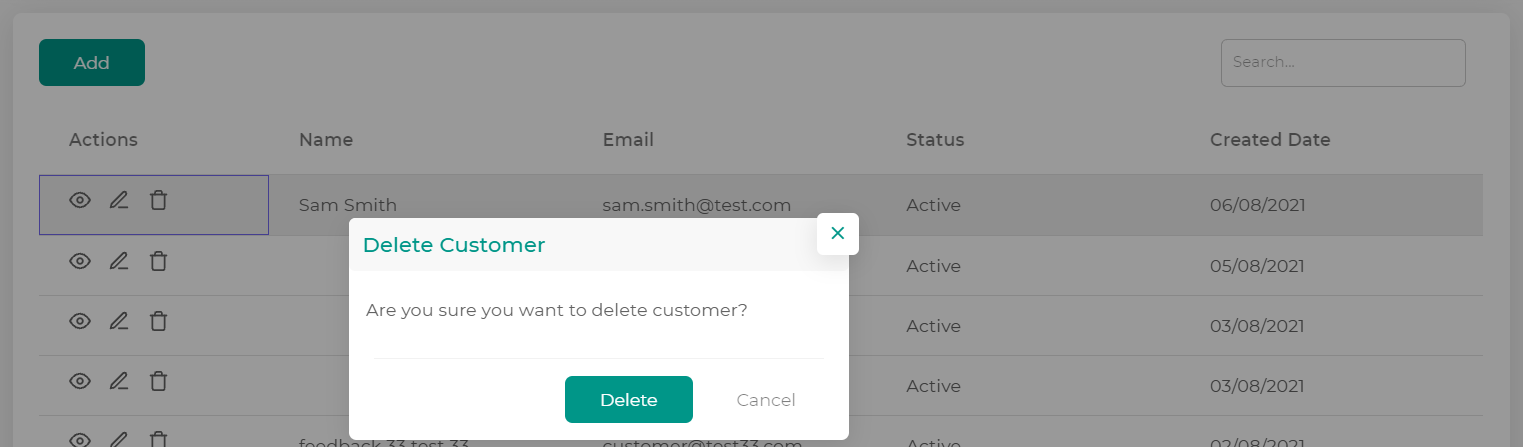Sort by Name column header
The image size is (1523, 447).
click(326, 140)
